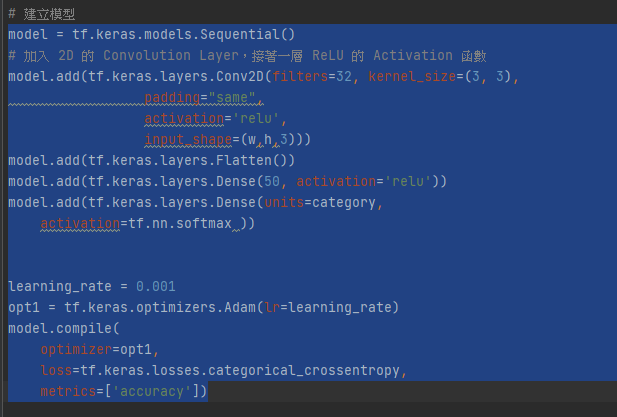Click the 'optimizer' keyword argument

point(76,349)
